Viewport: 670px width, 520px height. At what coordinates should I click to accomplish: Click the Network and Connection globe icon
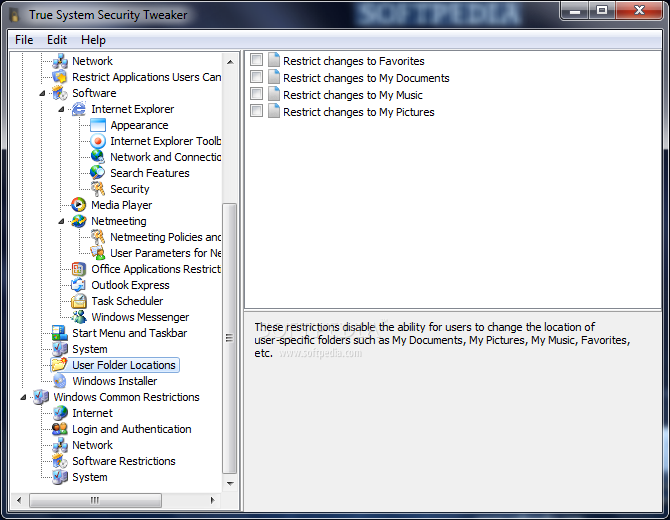(x=98, y=157)
